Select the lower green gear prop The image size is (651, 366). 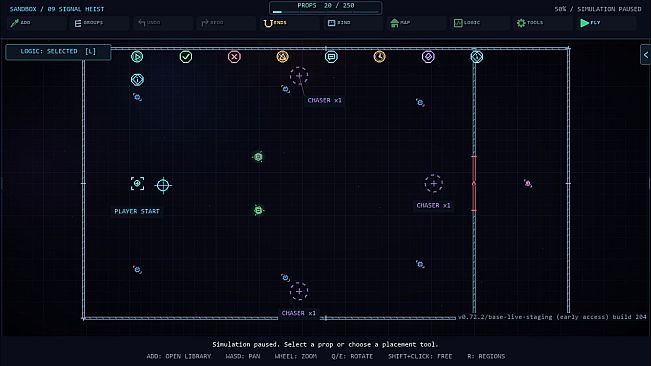[258, 210]
